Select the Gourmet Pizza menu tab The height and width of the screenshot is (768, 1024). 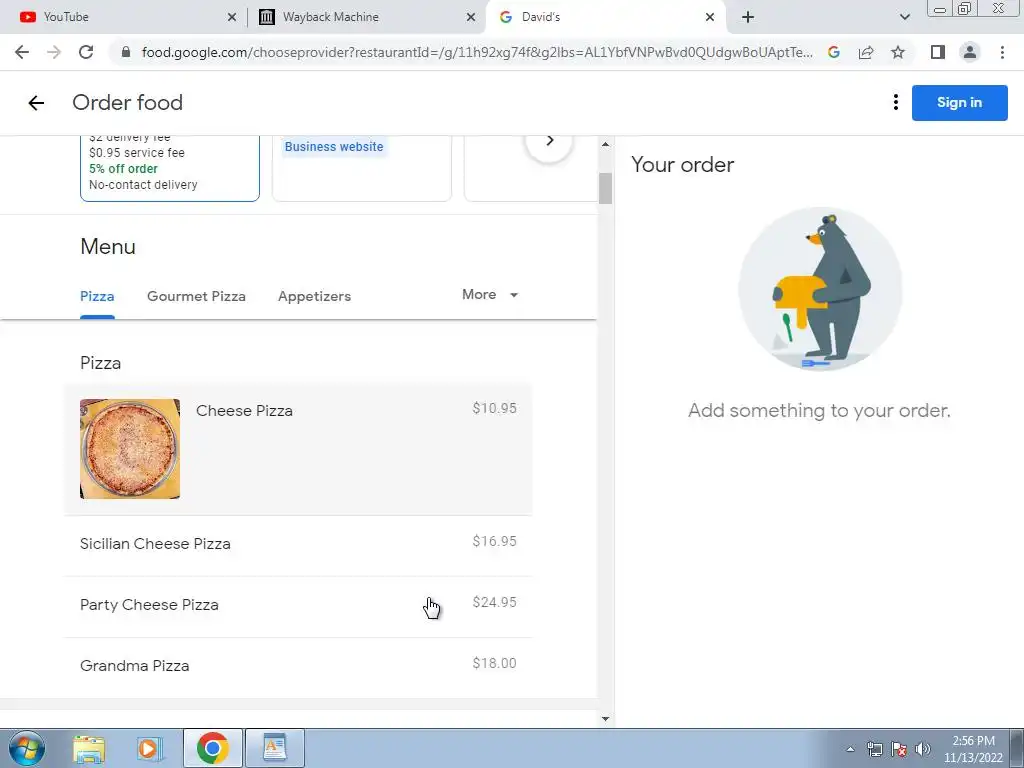tap(196, 296)
